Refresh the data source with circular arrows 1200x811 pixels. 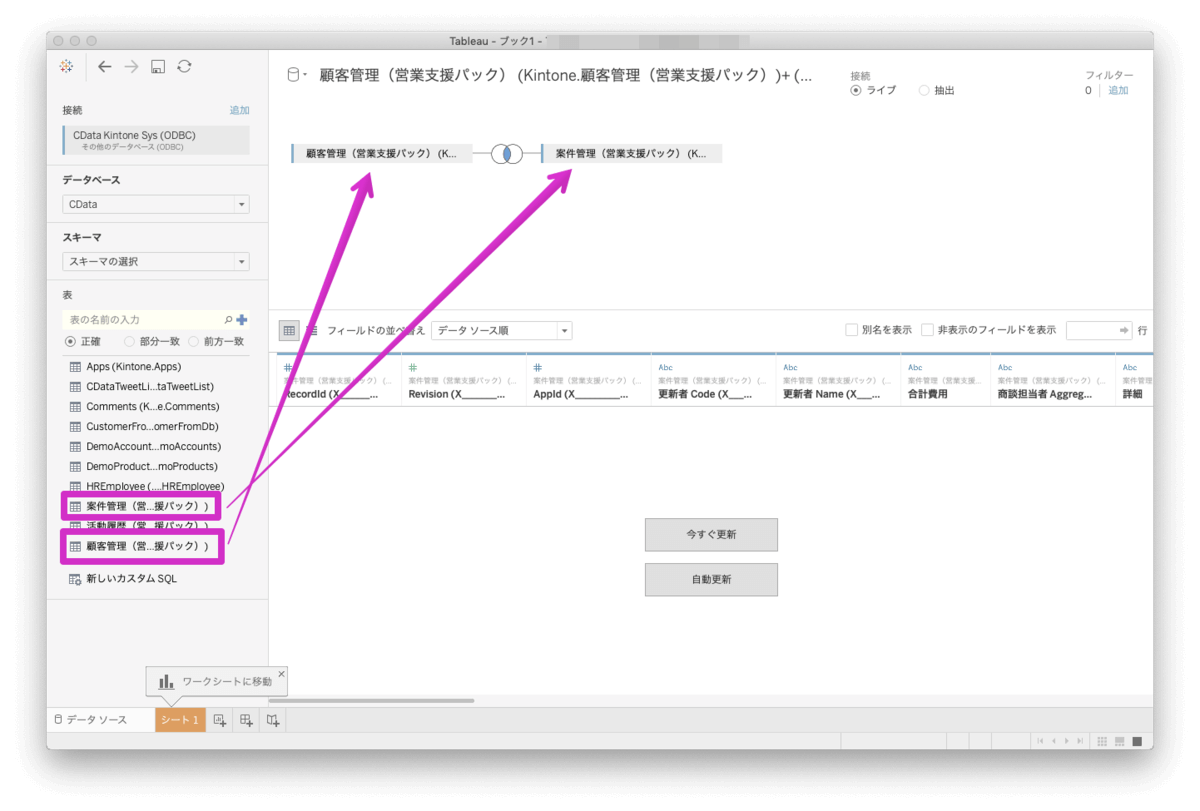[184, 67]
